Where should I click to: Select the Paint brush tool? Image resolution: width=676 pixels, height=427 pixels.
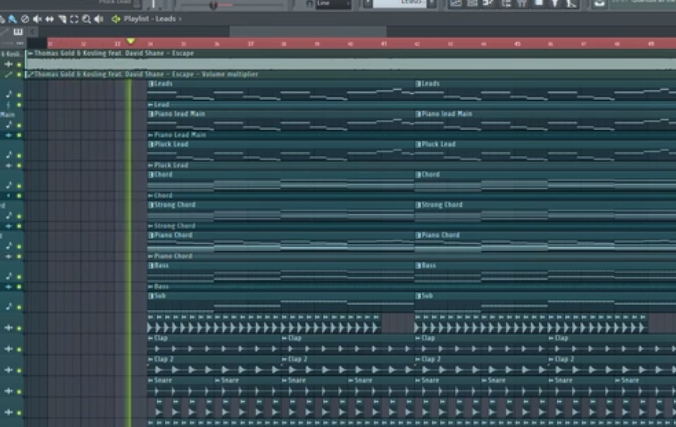[13, 19]
